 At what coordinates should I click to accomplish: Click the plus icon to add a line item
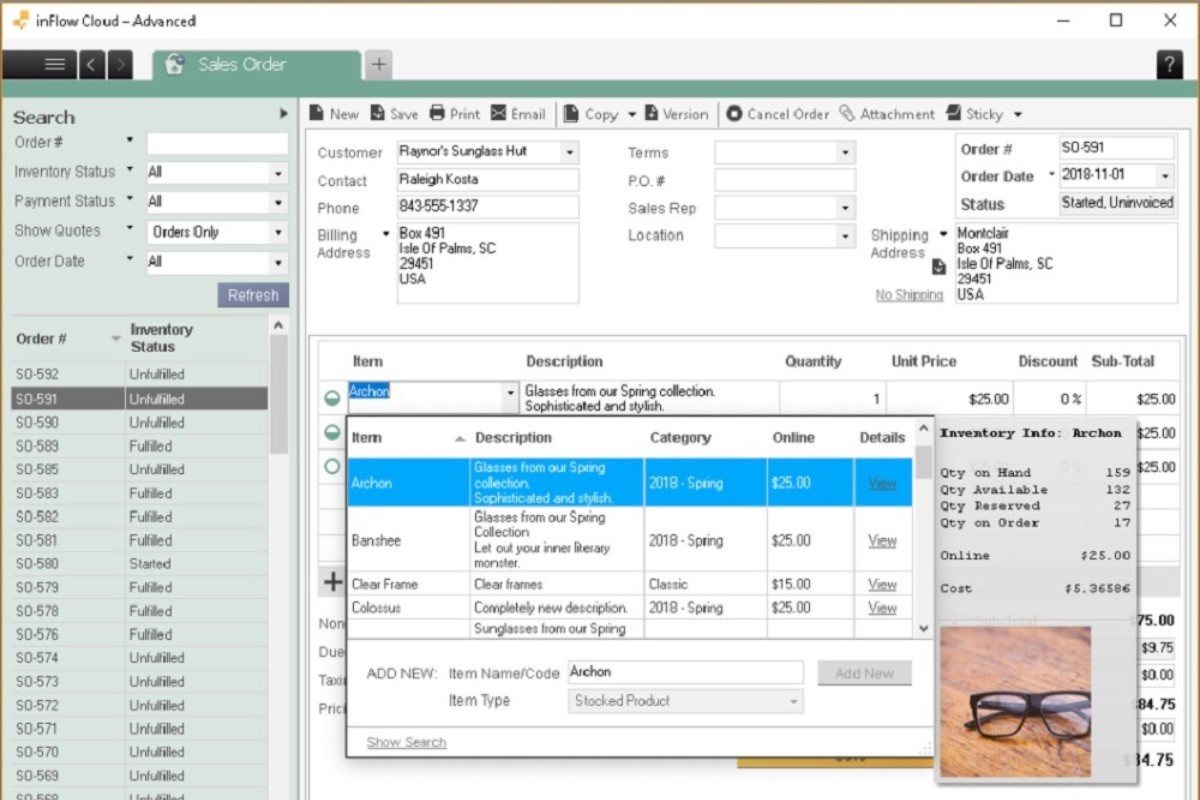(333, 581)
